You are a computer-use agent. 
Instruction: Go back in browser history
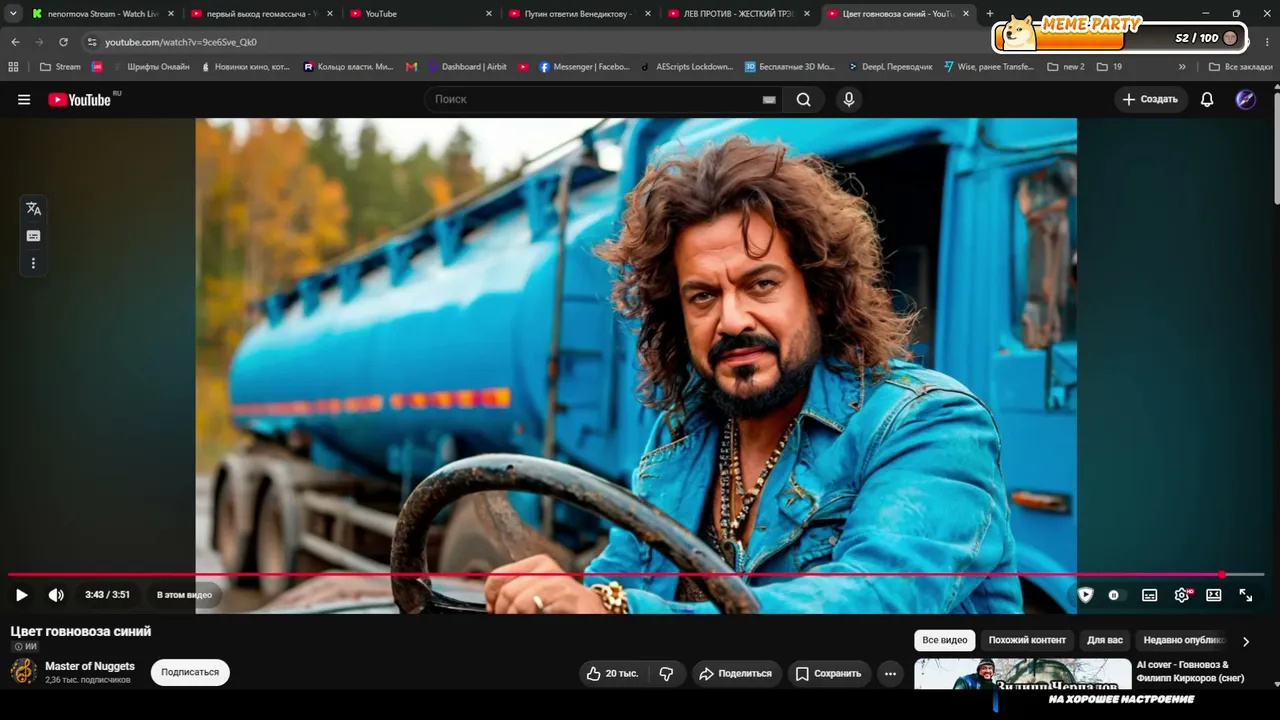coord(15,42)
